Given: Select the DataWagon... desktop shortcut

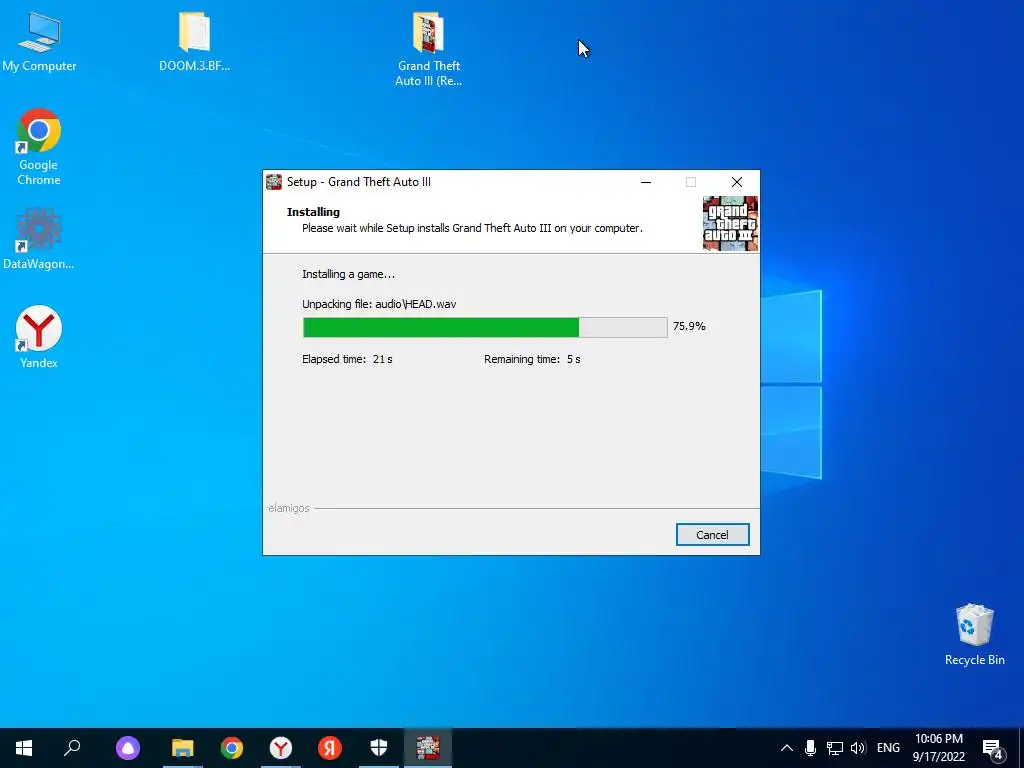Looking at the screenshot, I should click(39, 239).
